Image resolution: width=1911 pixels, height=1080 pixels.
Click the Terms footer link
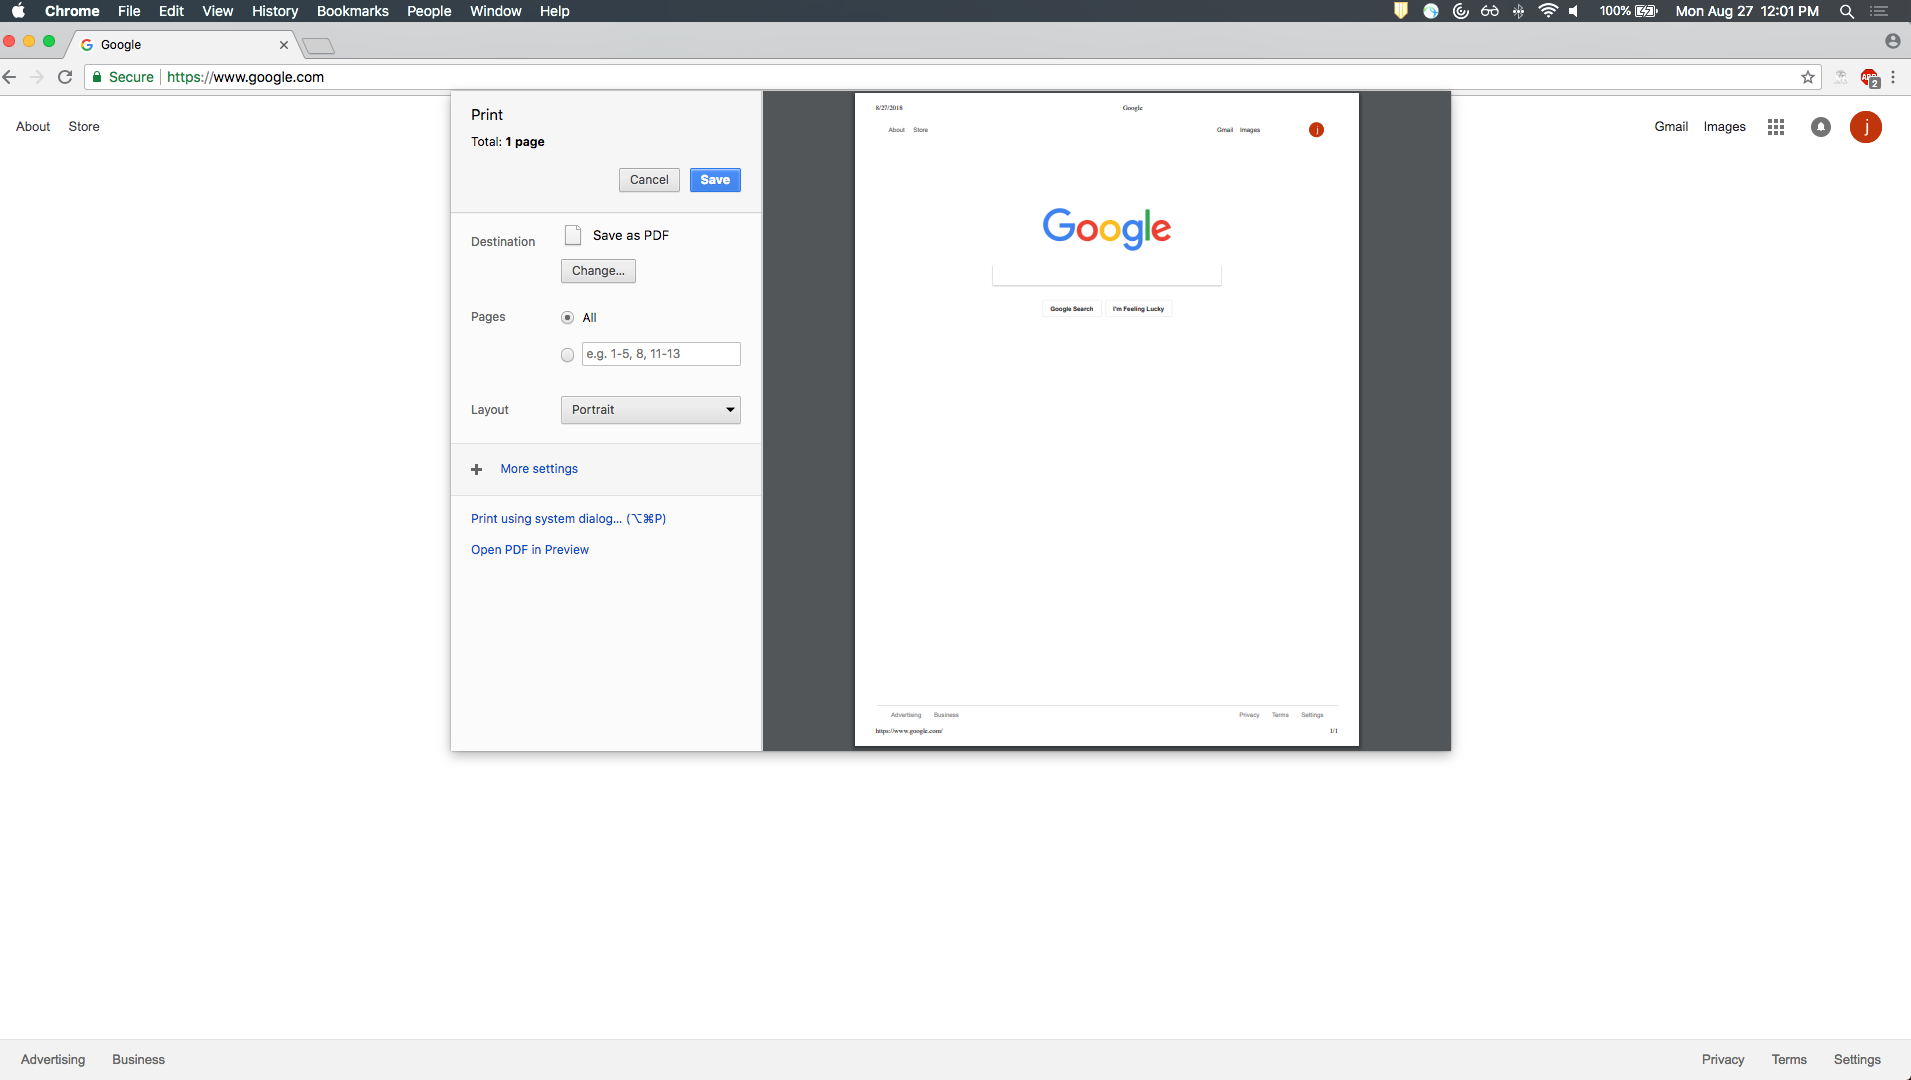click(x=1789, y=1060)
